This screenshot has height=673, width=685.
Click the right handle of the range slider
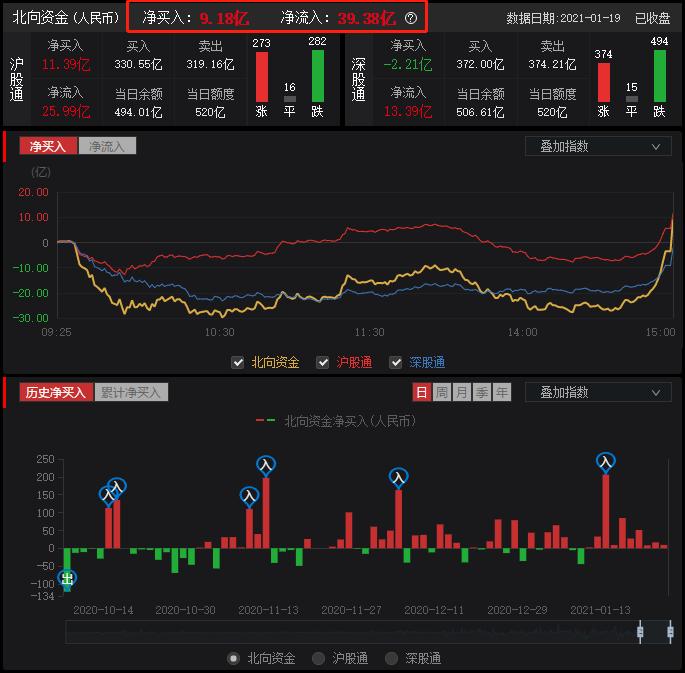[x=670, y=632]
